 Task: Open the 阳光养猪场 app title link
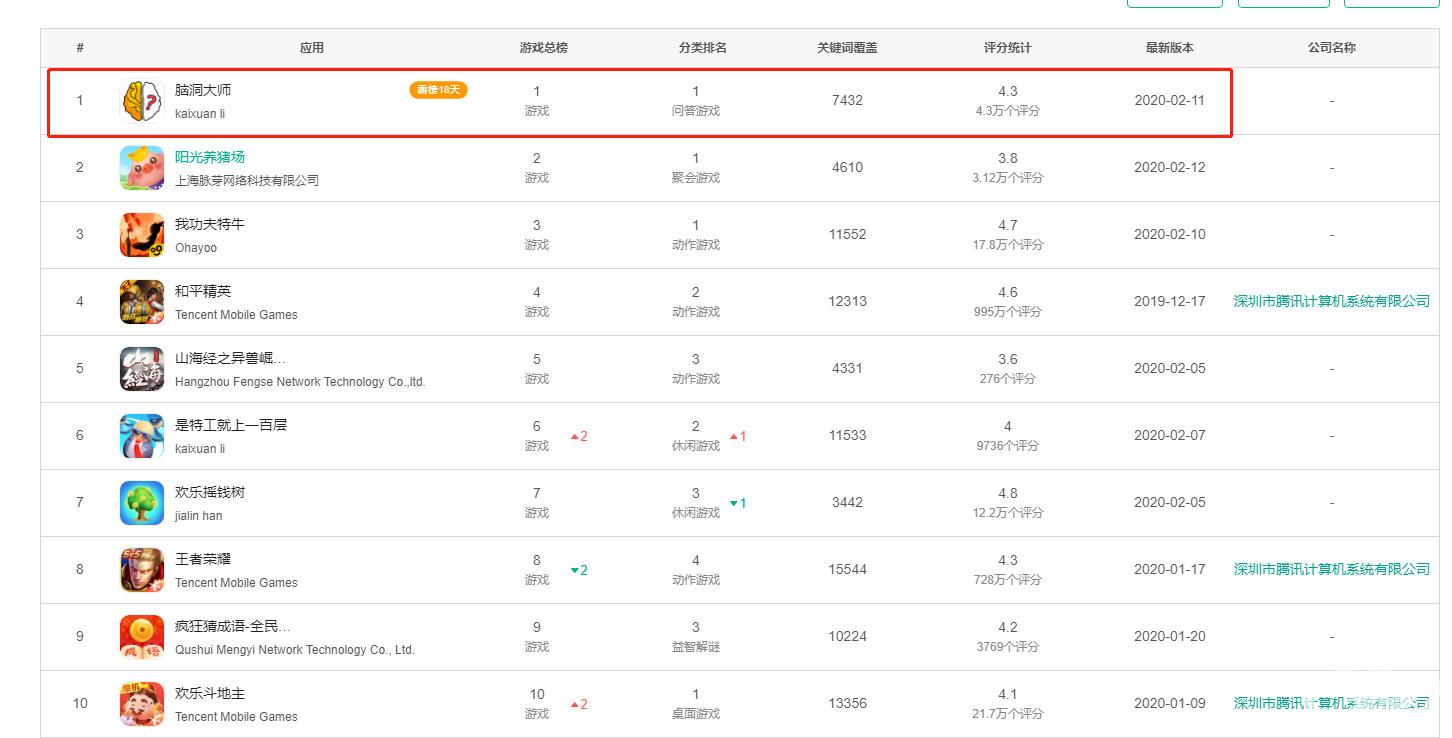pos(210,157)
